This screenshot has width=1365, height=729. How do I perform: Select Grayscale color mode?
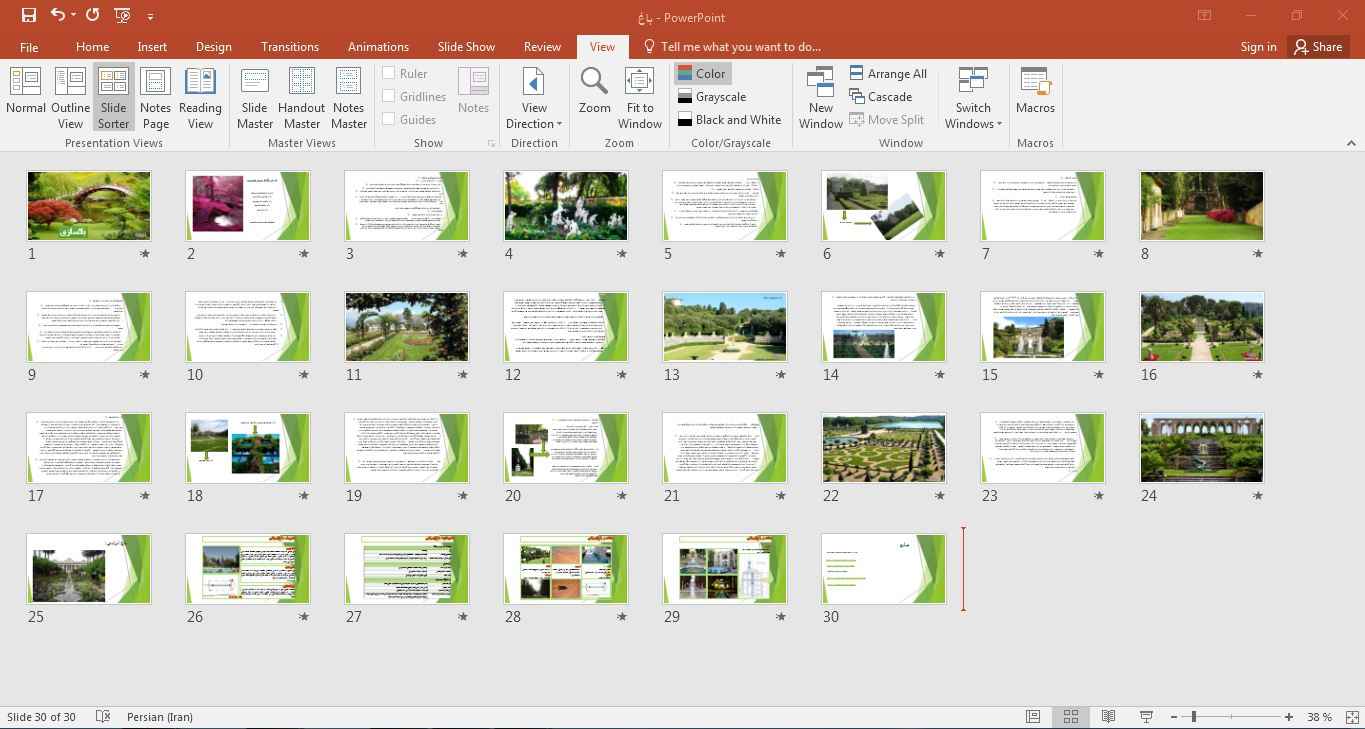click(x=720, y=97)
